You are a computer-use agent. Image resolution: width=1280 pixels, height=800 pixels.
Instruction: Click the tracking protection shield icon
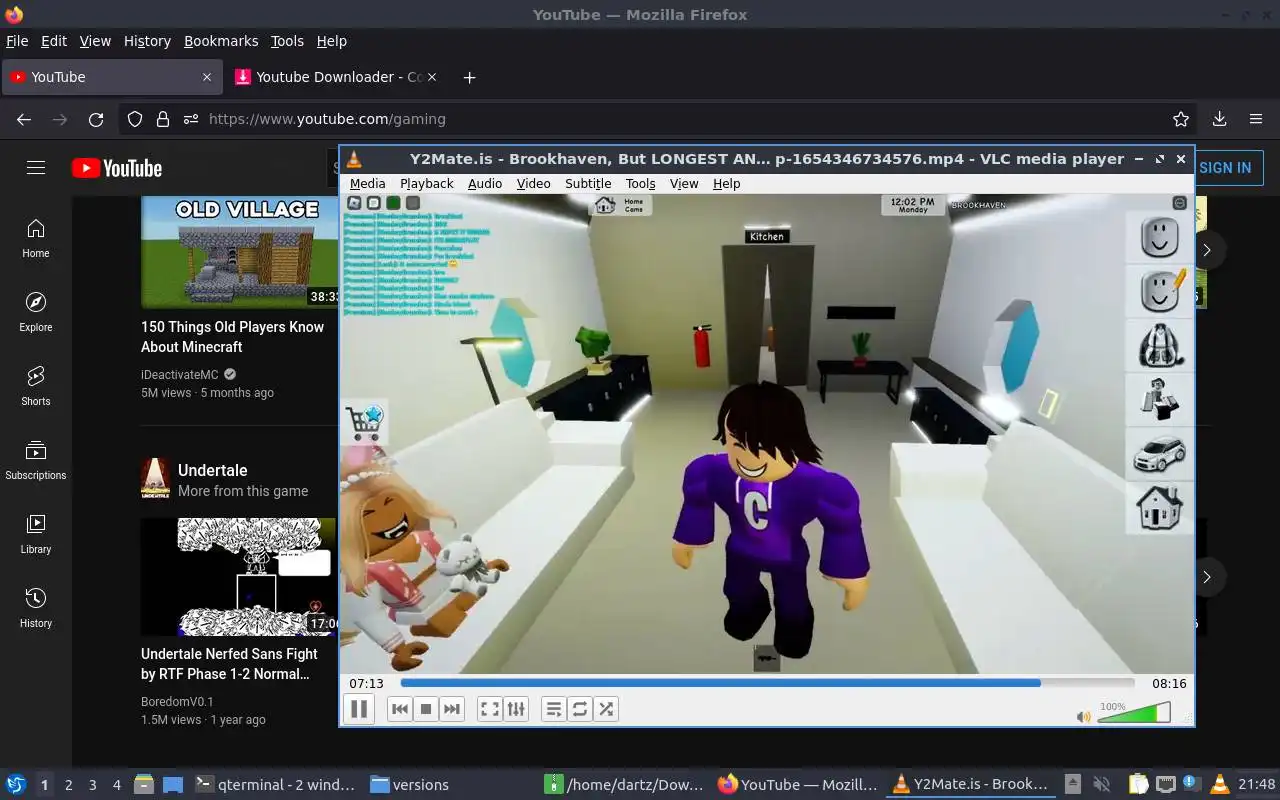[x=135, y=119]
